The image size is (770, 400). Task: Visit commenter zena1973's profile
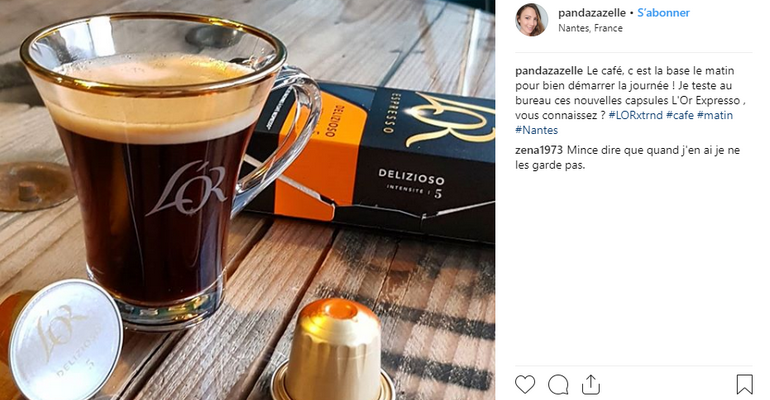click(539, 150)
